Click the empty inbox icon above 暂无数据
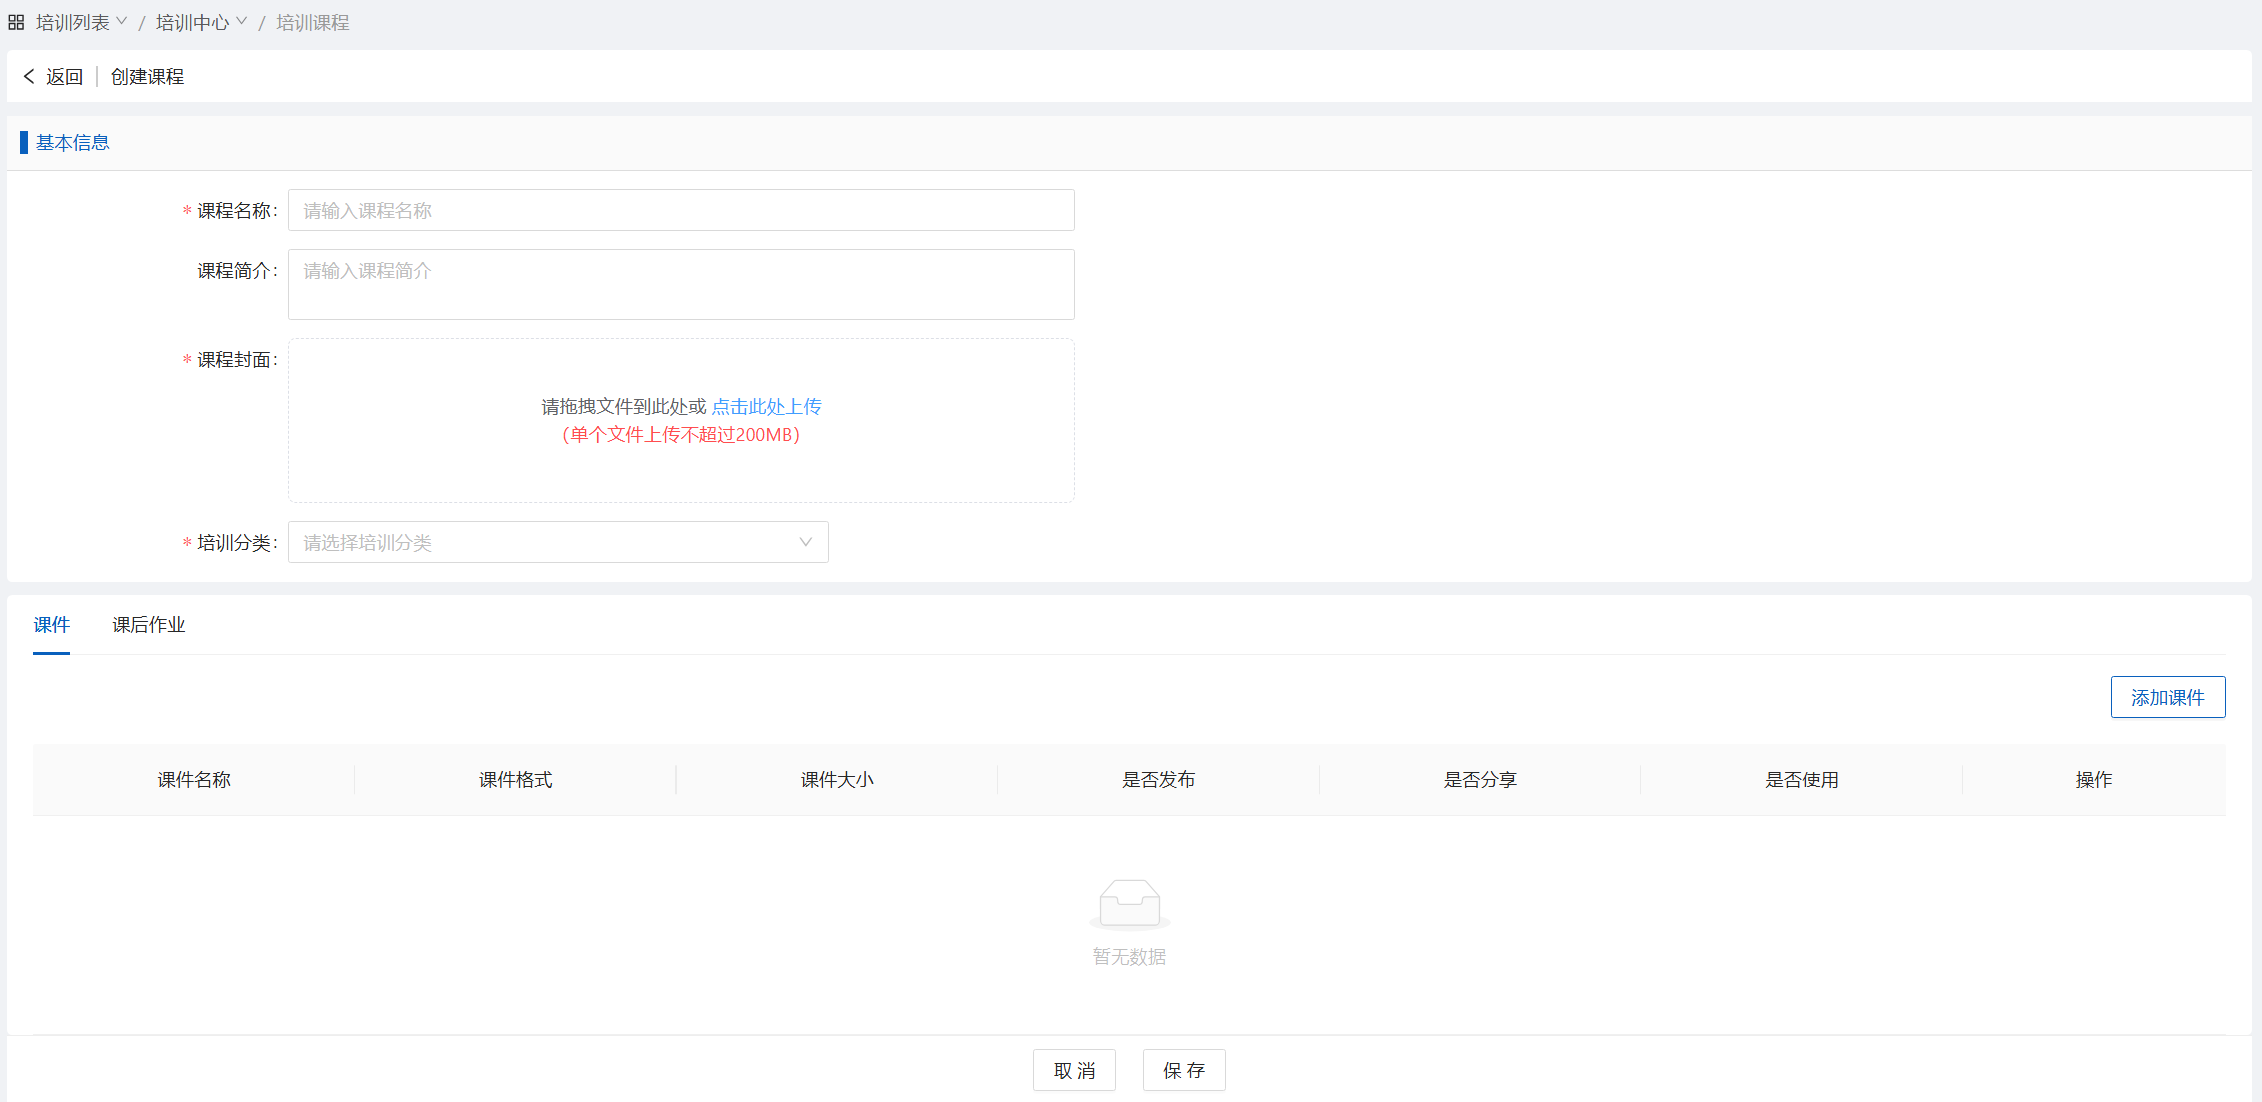The height and width of the screenshot is (1102, 2262). (x=1129, y=904)
